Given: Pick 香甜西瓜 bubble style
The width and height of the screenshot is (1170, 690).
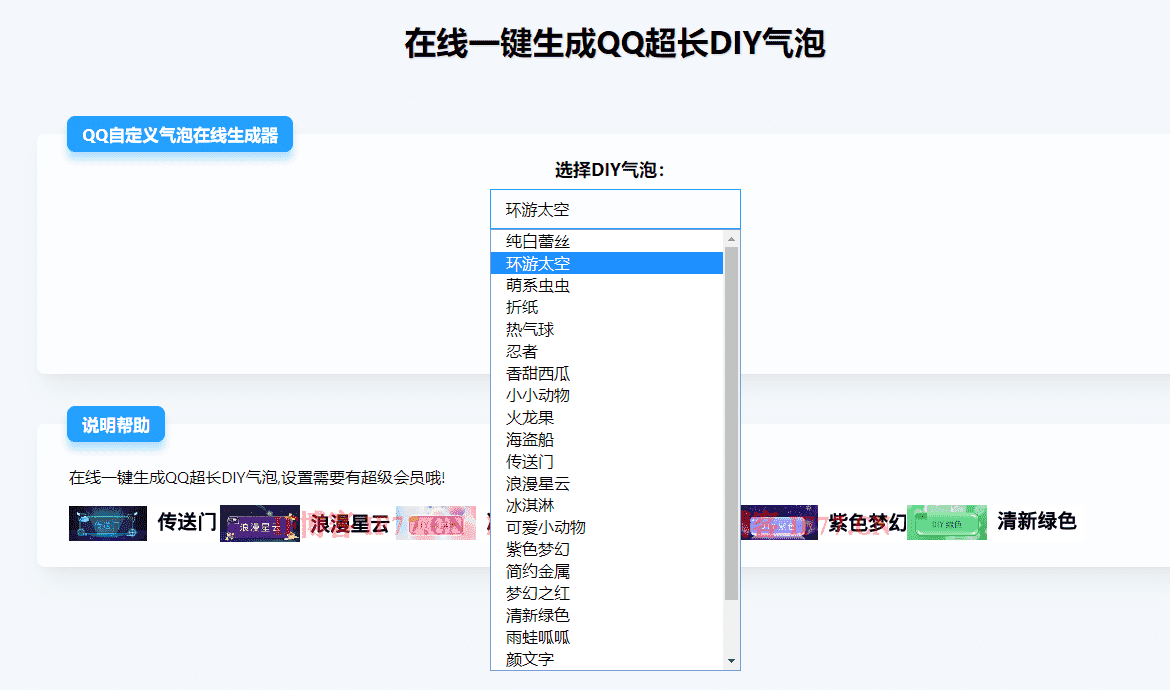Looking at the screenshot, I should 607,373.
